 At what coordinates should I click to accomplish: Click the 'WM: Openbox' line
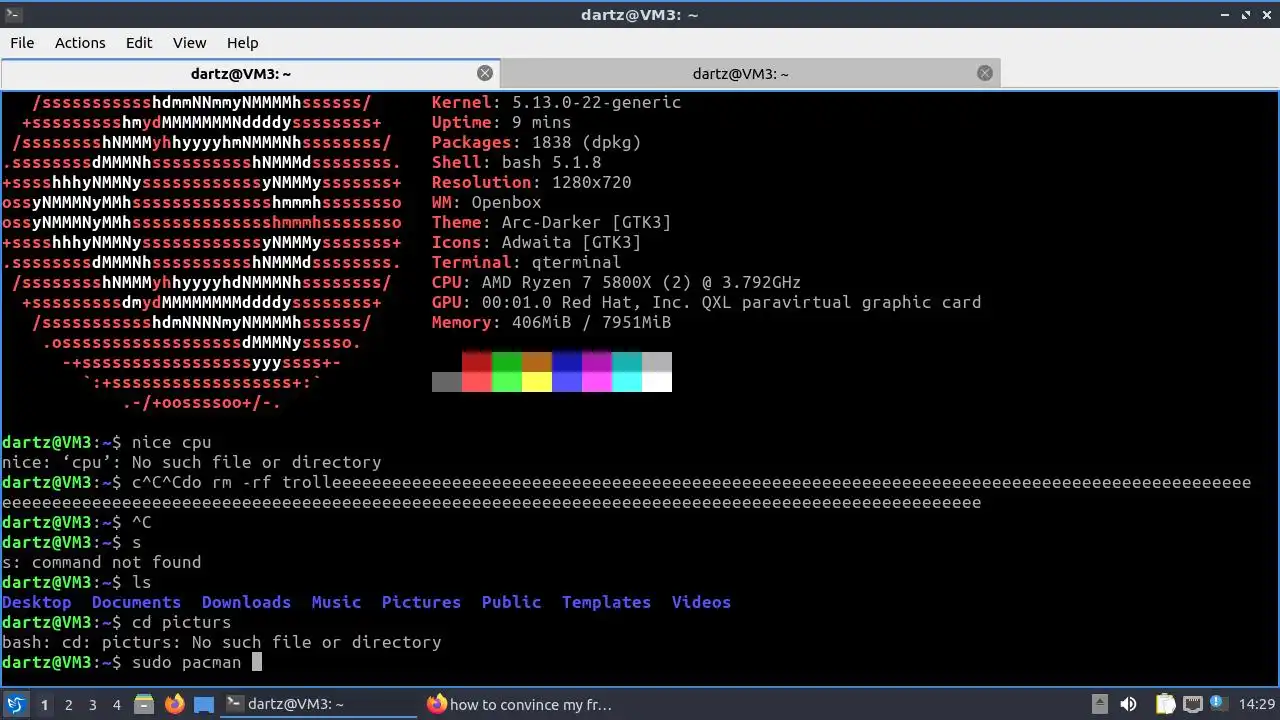pos(486,202)
